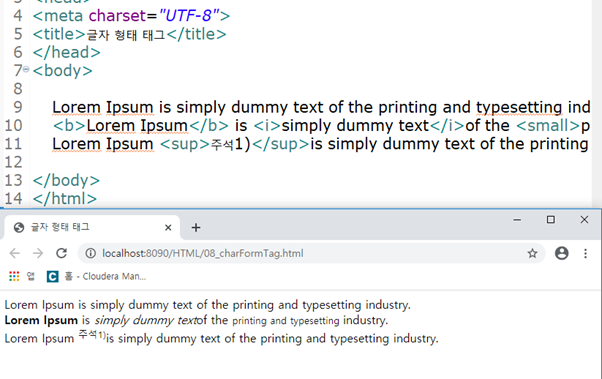Bookmark this page with star icon
602x379 pixels.
click(532, 253)
